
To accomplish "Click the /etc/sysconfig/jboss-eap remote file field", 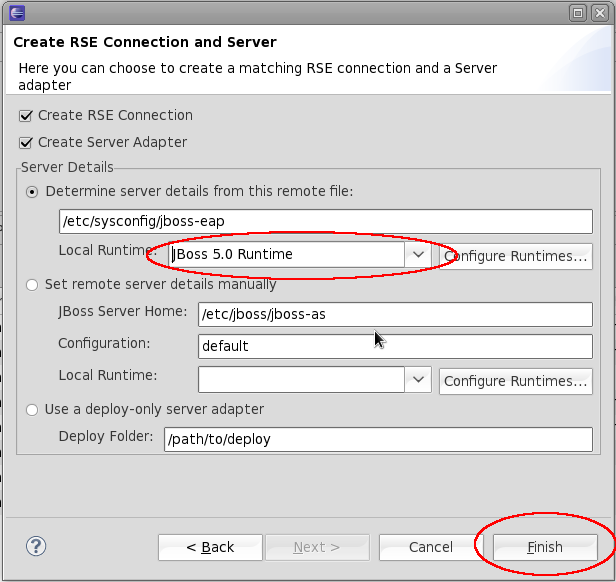I will click(x=325, y=221).
